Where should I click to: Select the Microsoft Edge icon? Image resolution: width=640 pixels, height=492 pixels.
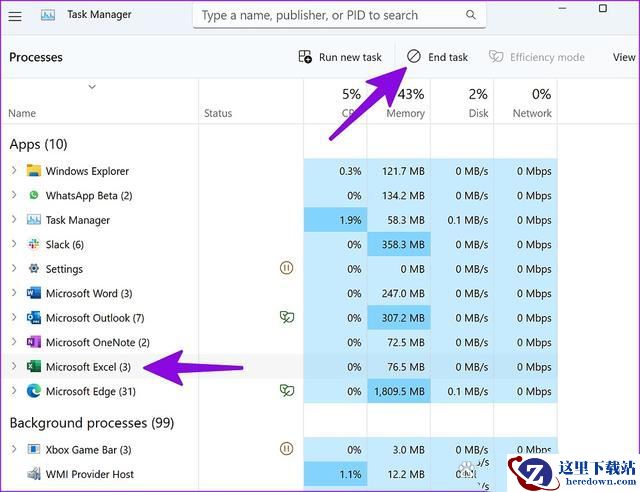click(x=33, y=391)
